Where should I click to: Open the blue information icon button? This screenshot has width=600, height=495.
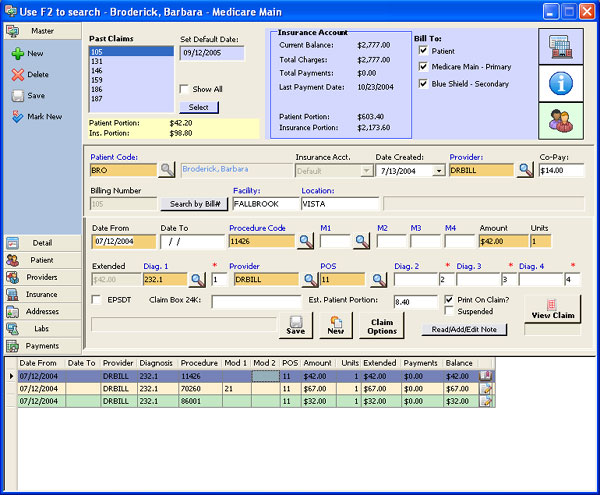click(x=563, y=84)
